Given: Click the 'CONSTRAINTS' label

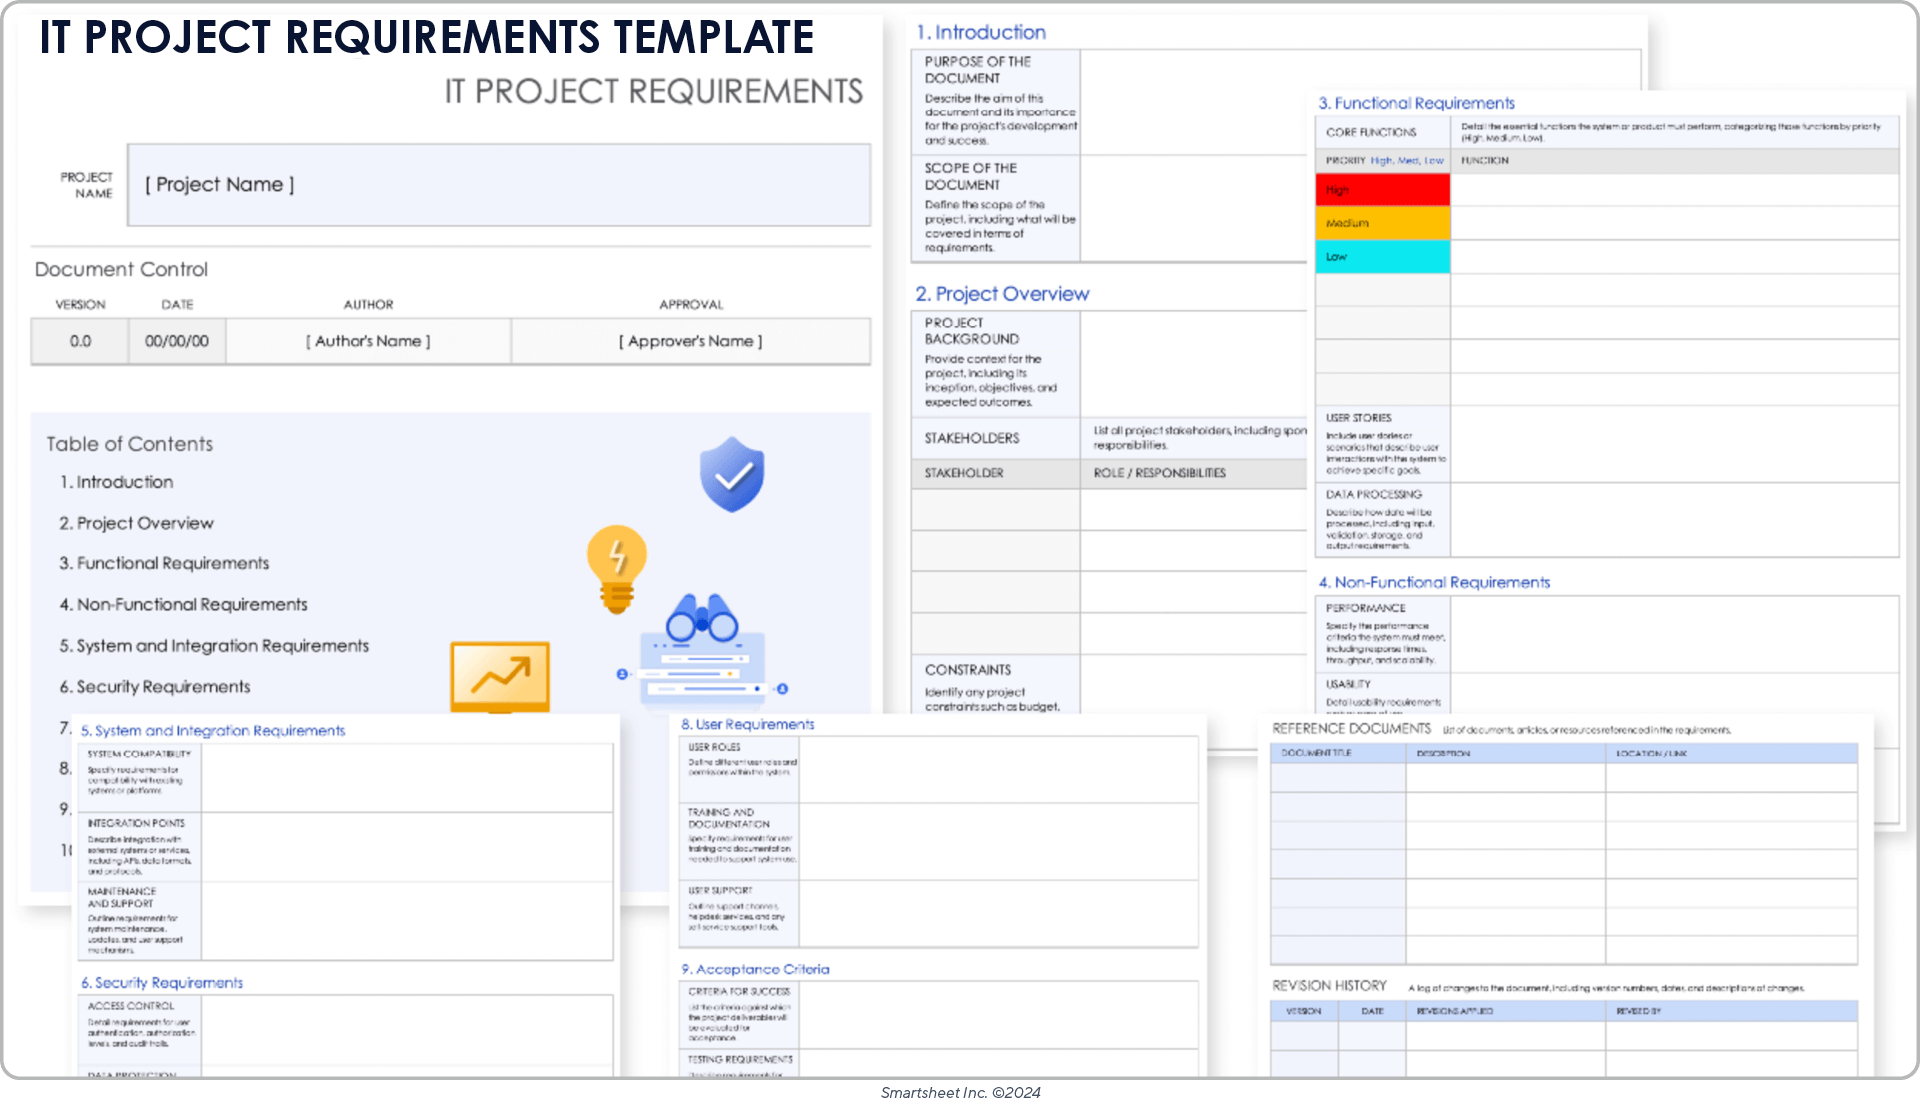Looking at the screenshot, I should click(x=968, y=670).
